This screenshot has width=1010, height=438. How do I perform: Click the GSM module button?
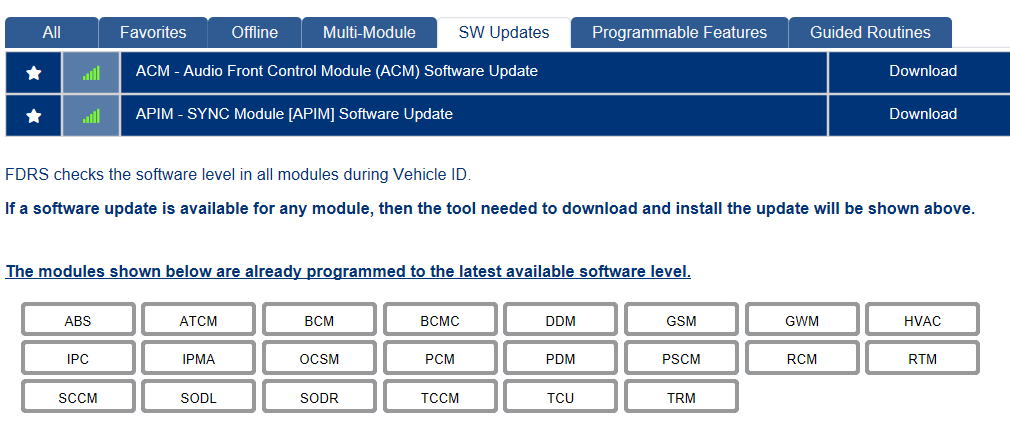tap(681, 320)
